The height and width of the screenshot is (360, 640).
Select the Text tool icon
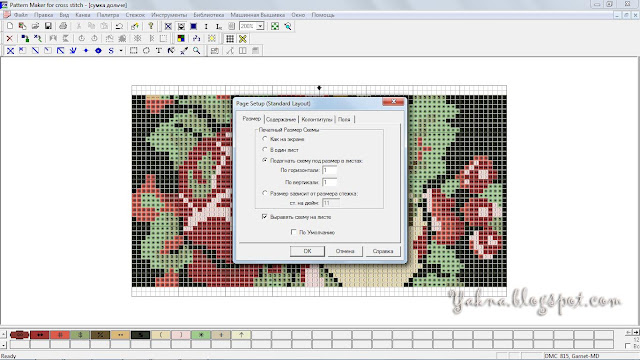[159, 51]
